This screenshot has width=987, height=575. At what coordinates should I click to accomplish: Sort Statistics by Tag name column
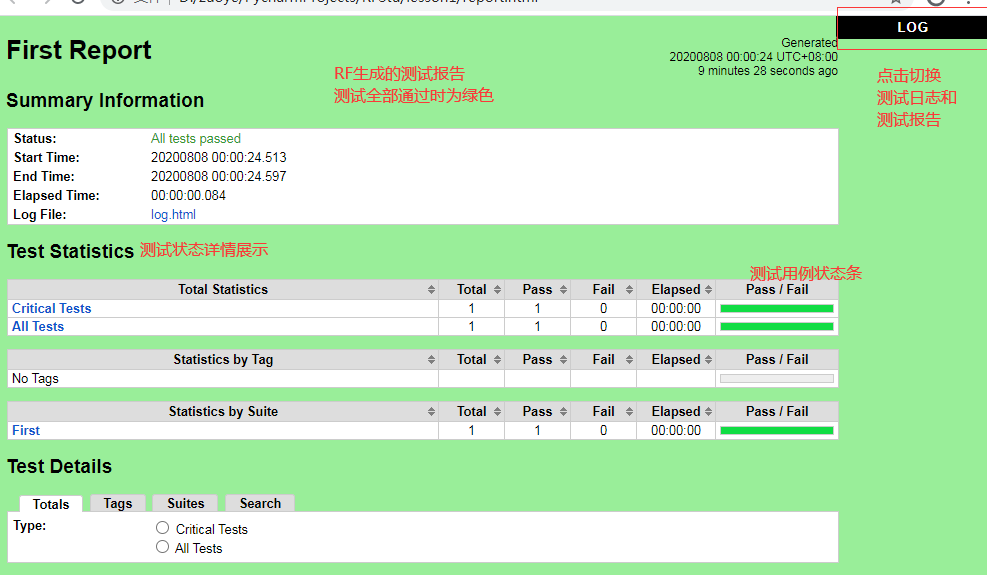tap(223, 360)
